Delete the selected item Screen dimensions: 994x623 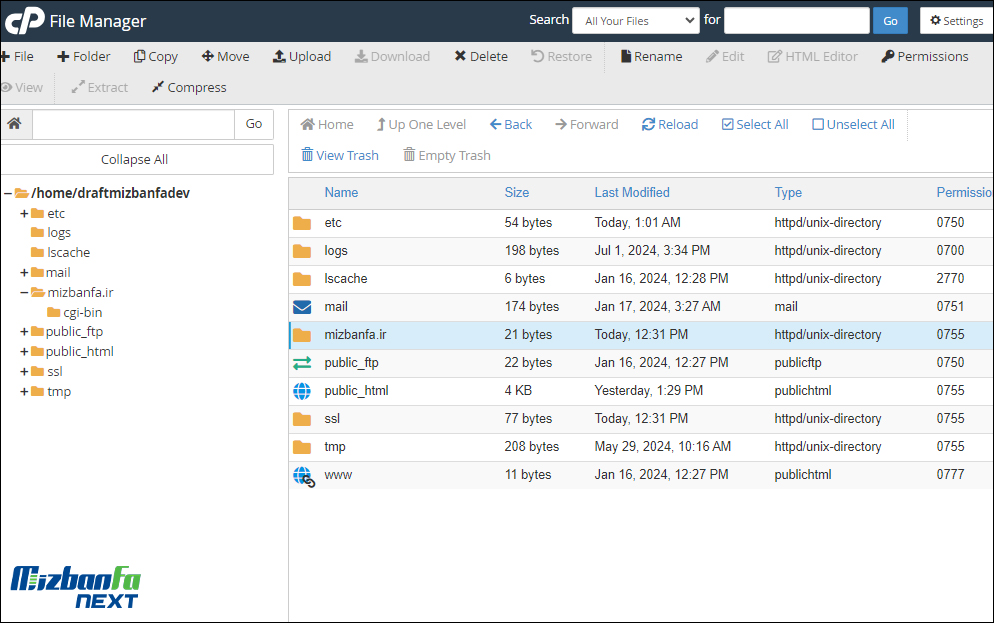481,56
